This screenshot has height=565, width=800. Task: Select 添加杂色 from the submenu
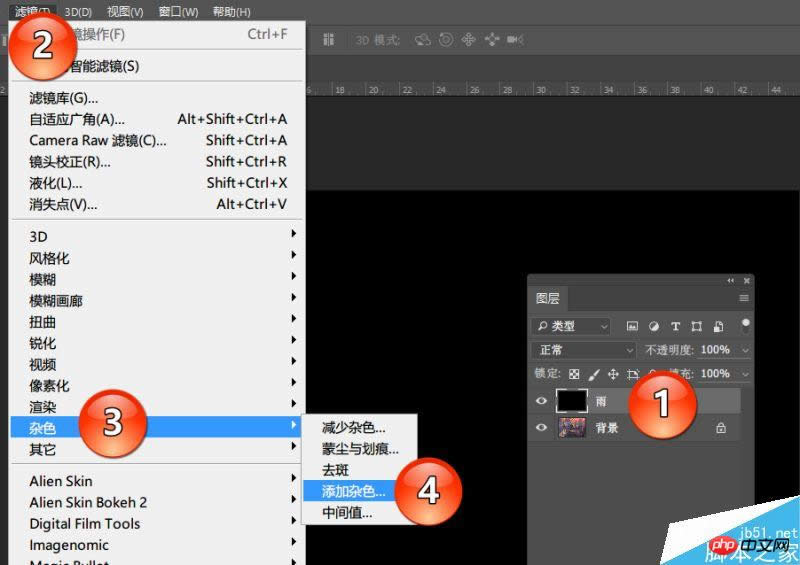(x=353, y=491)
